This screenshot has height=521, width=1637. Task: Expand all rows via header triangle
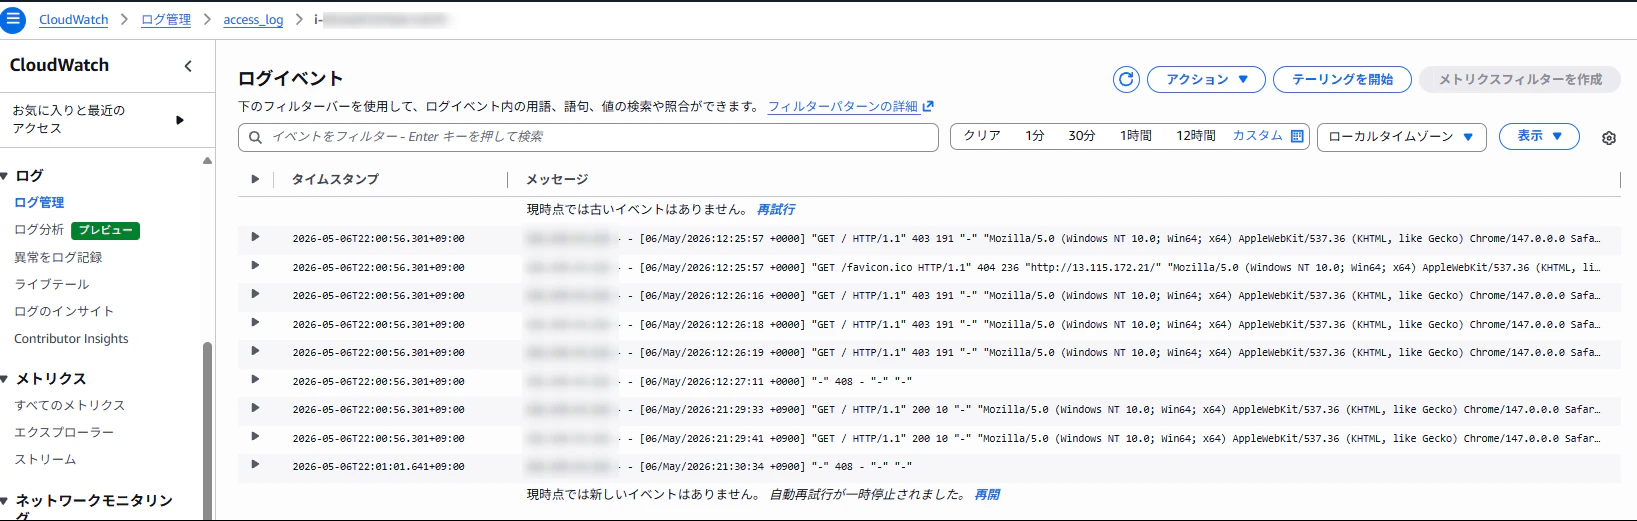coord(255,179)
